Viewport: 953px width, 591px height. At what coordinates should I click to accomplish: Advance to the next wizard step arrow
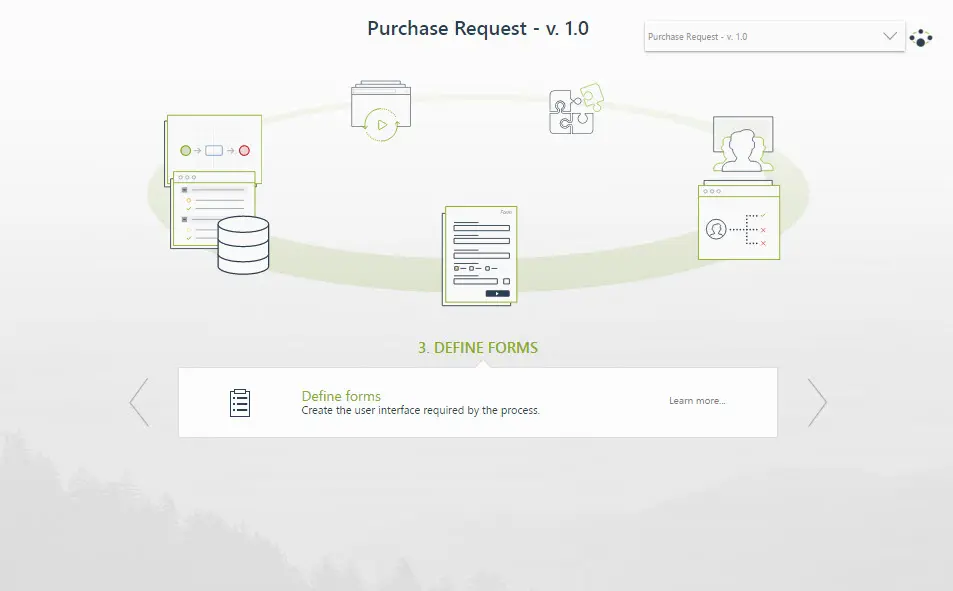[x=817, y=402]
